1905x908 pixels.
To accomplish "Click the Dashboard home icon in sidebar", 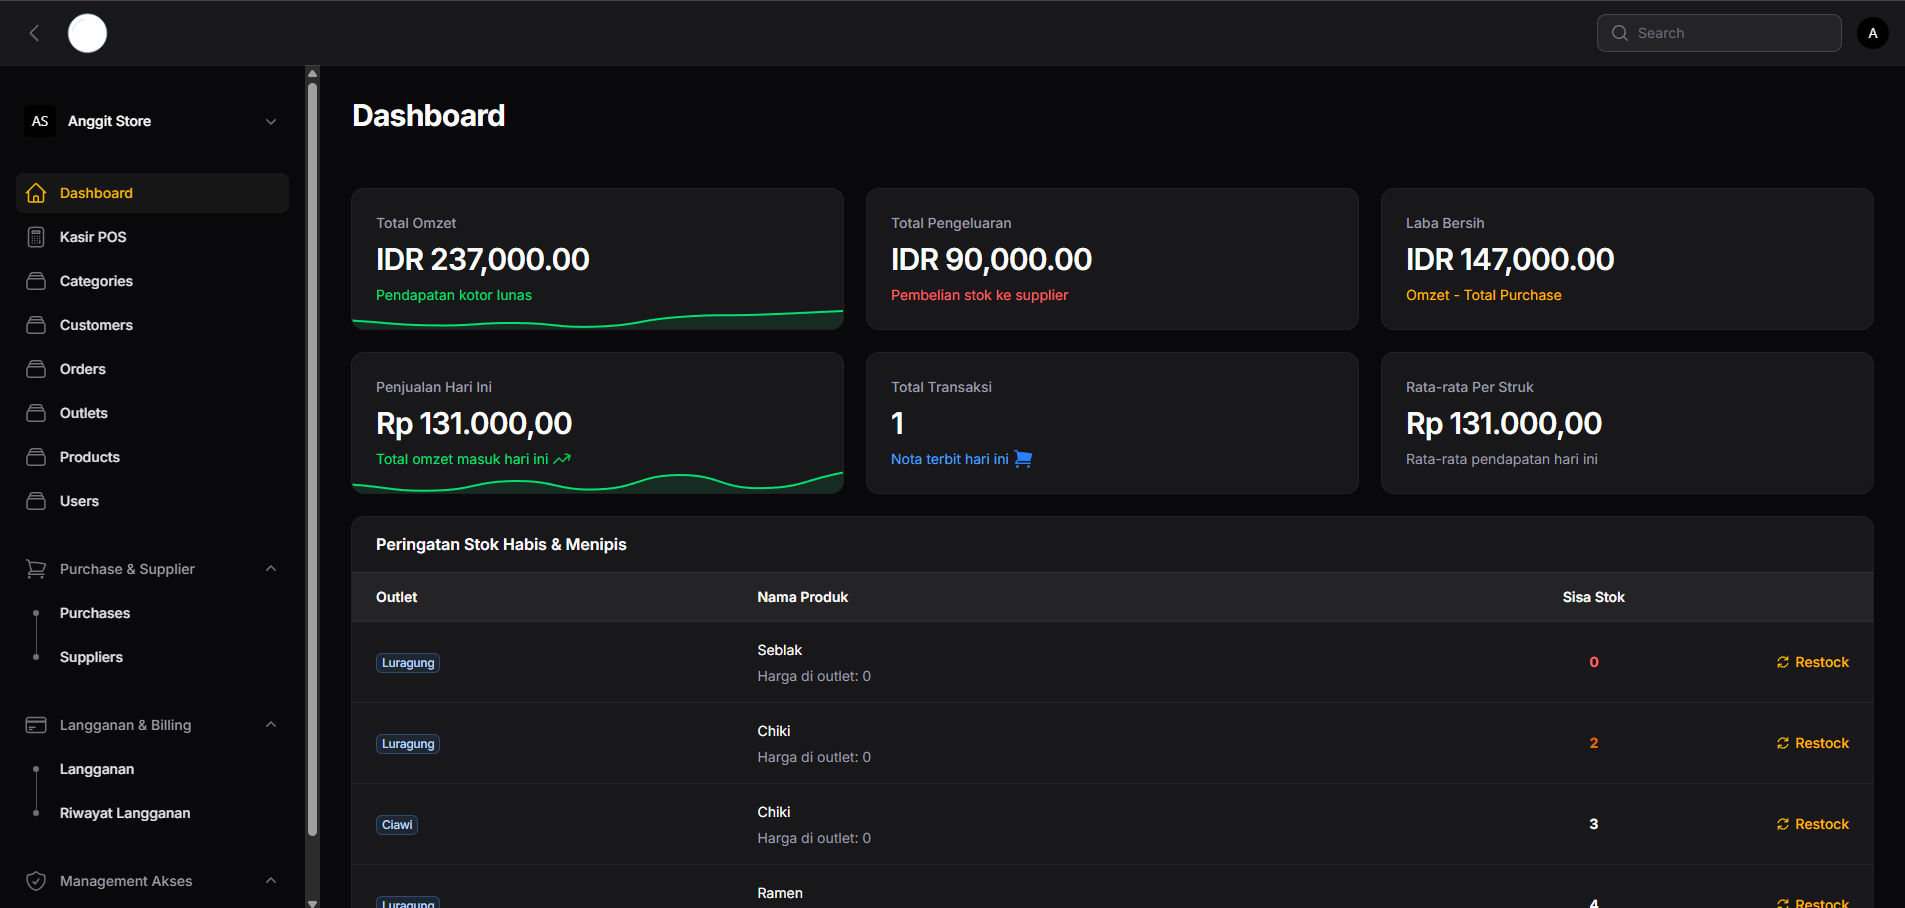I will [x=36, y=193].
